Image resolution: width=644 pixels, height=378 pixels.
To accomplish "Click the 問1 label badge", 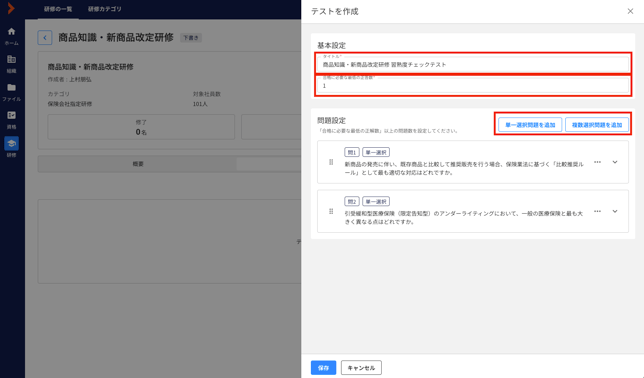I will pyautogui.click(x=352, y=152).
